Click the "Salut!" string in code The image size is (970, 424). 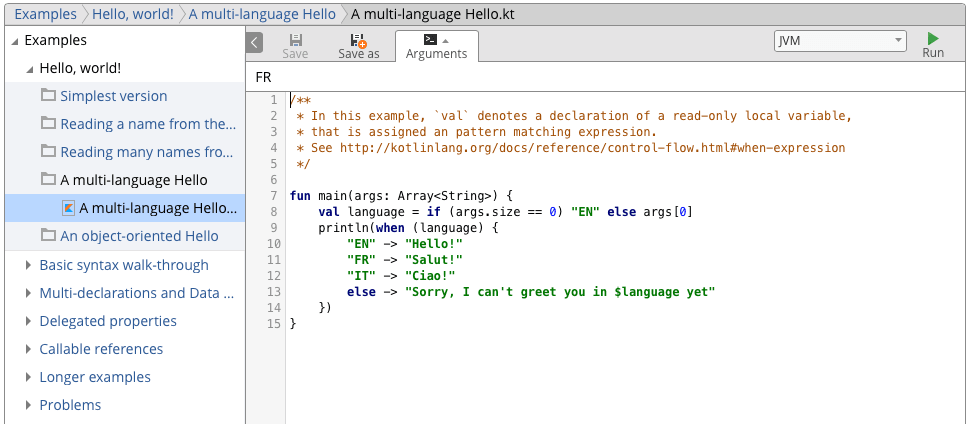click(434, 259)
